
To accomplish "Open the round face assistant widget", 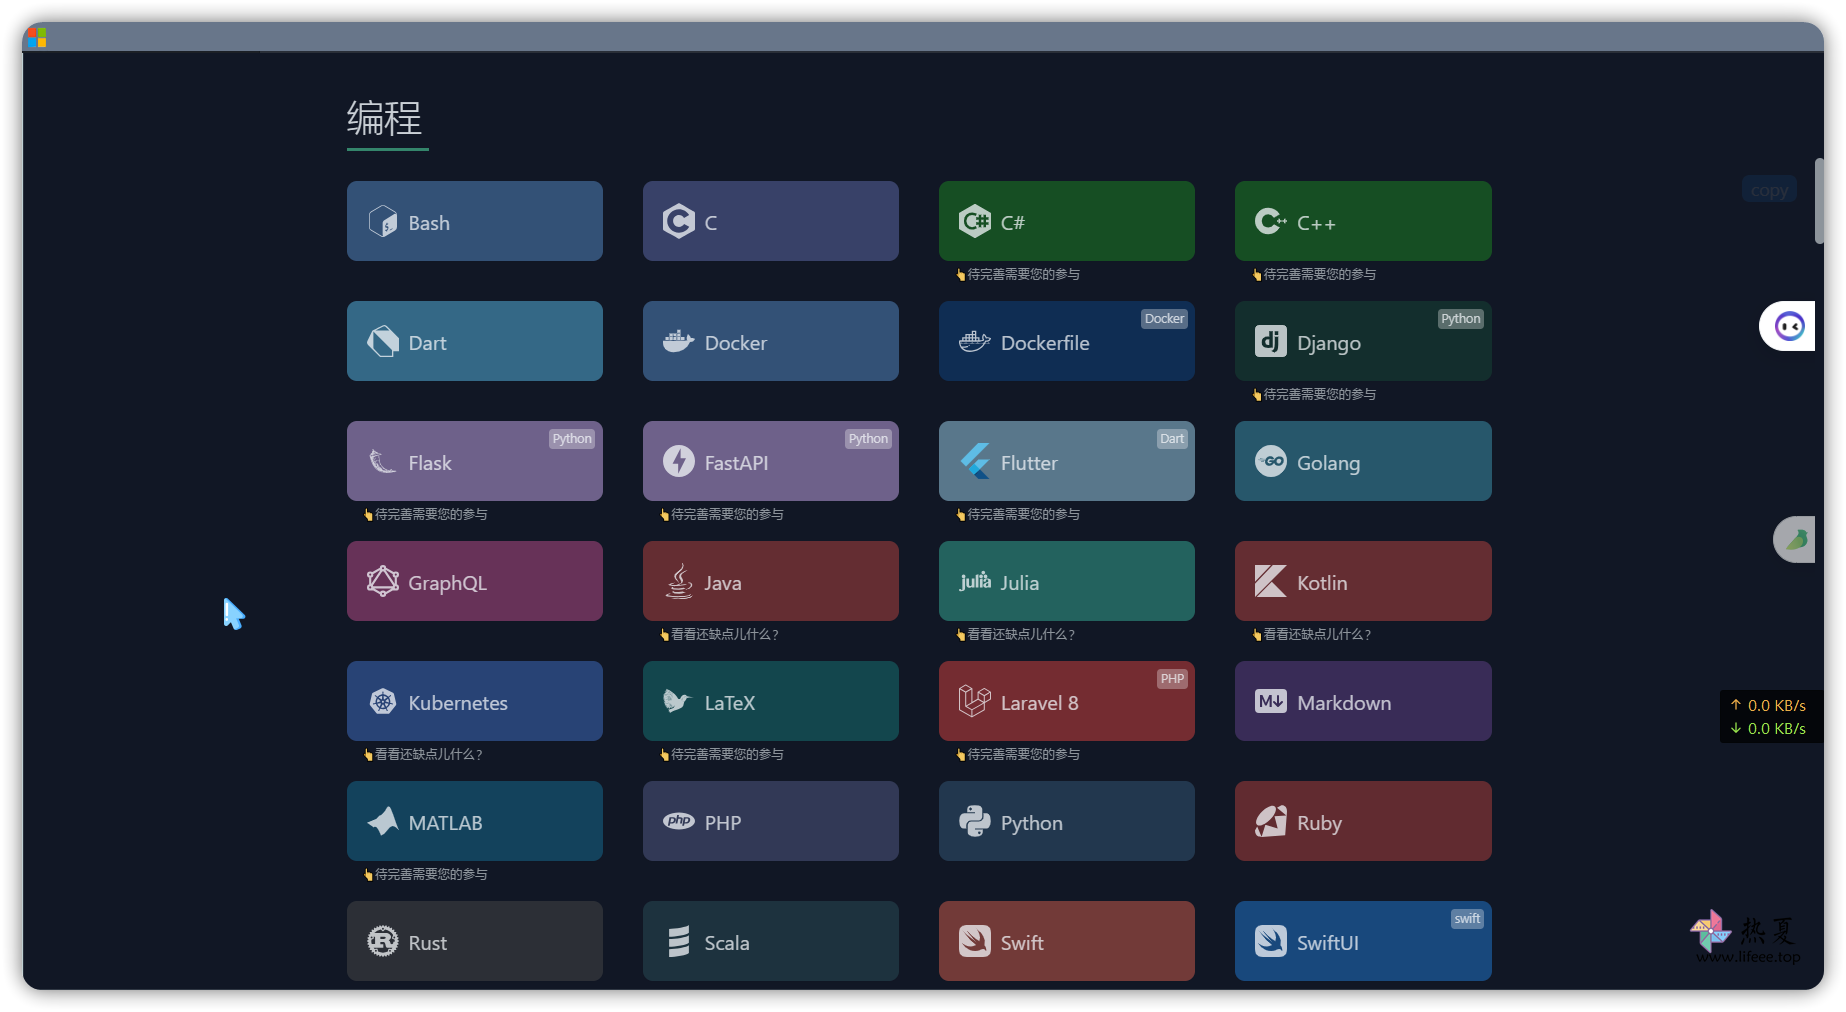I will click(x=1788, y=326).
